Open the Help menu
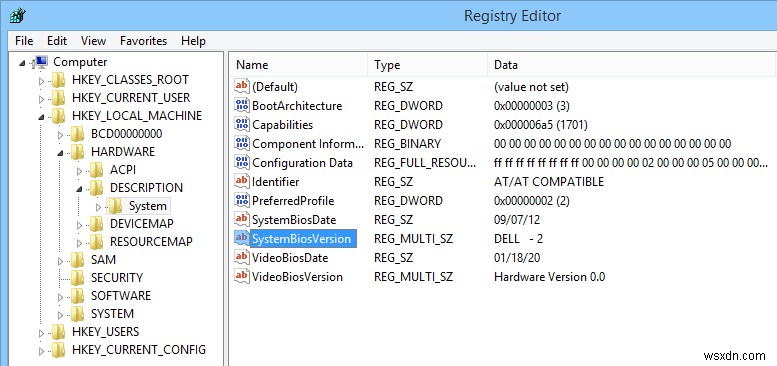777x366 pixels. (193, 41)
